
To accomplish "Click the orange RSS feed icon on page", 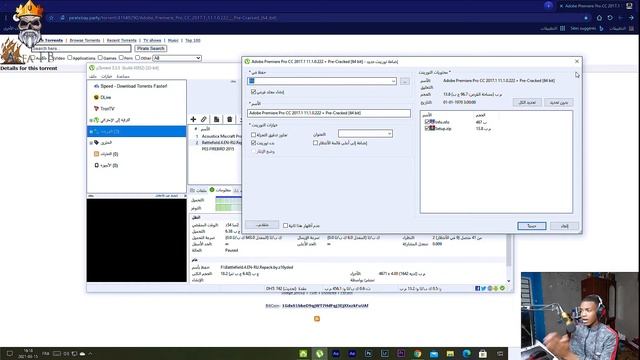I will 317,318.
